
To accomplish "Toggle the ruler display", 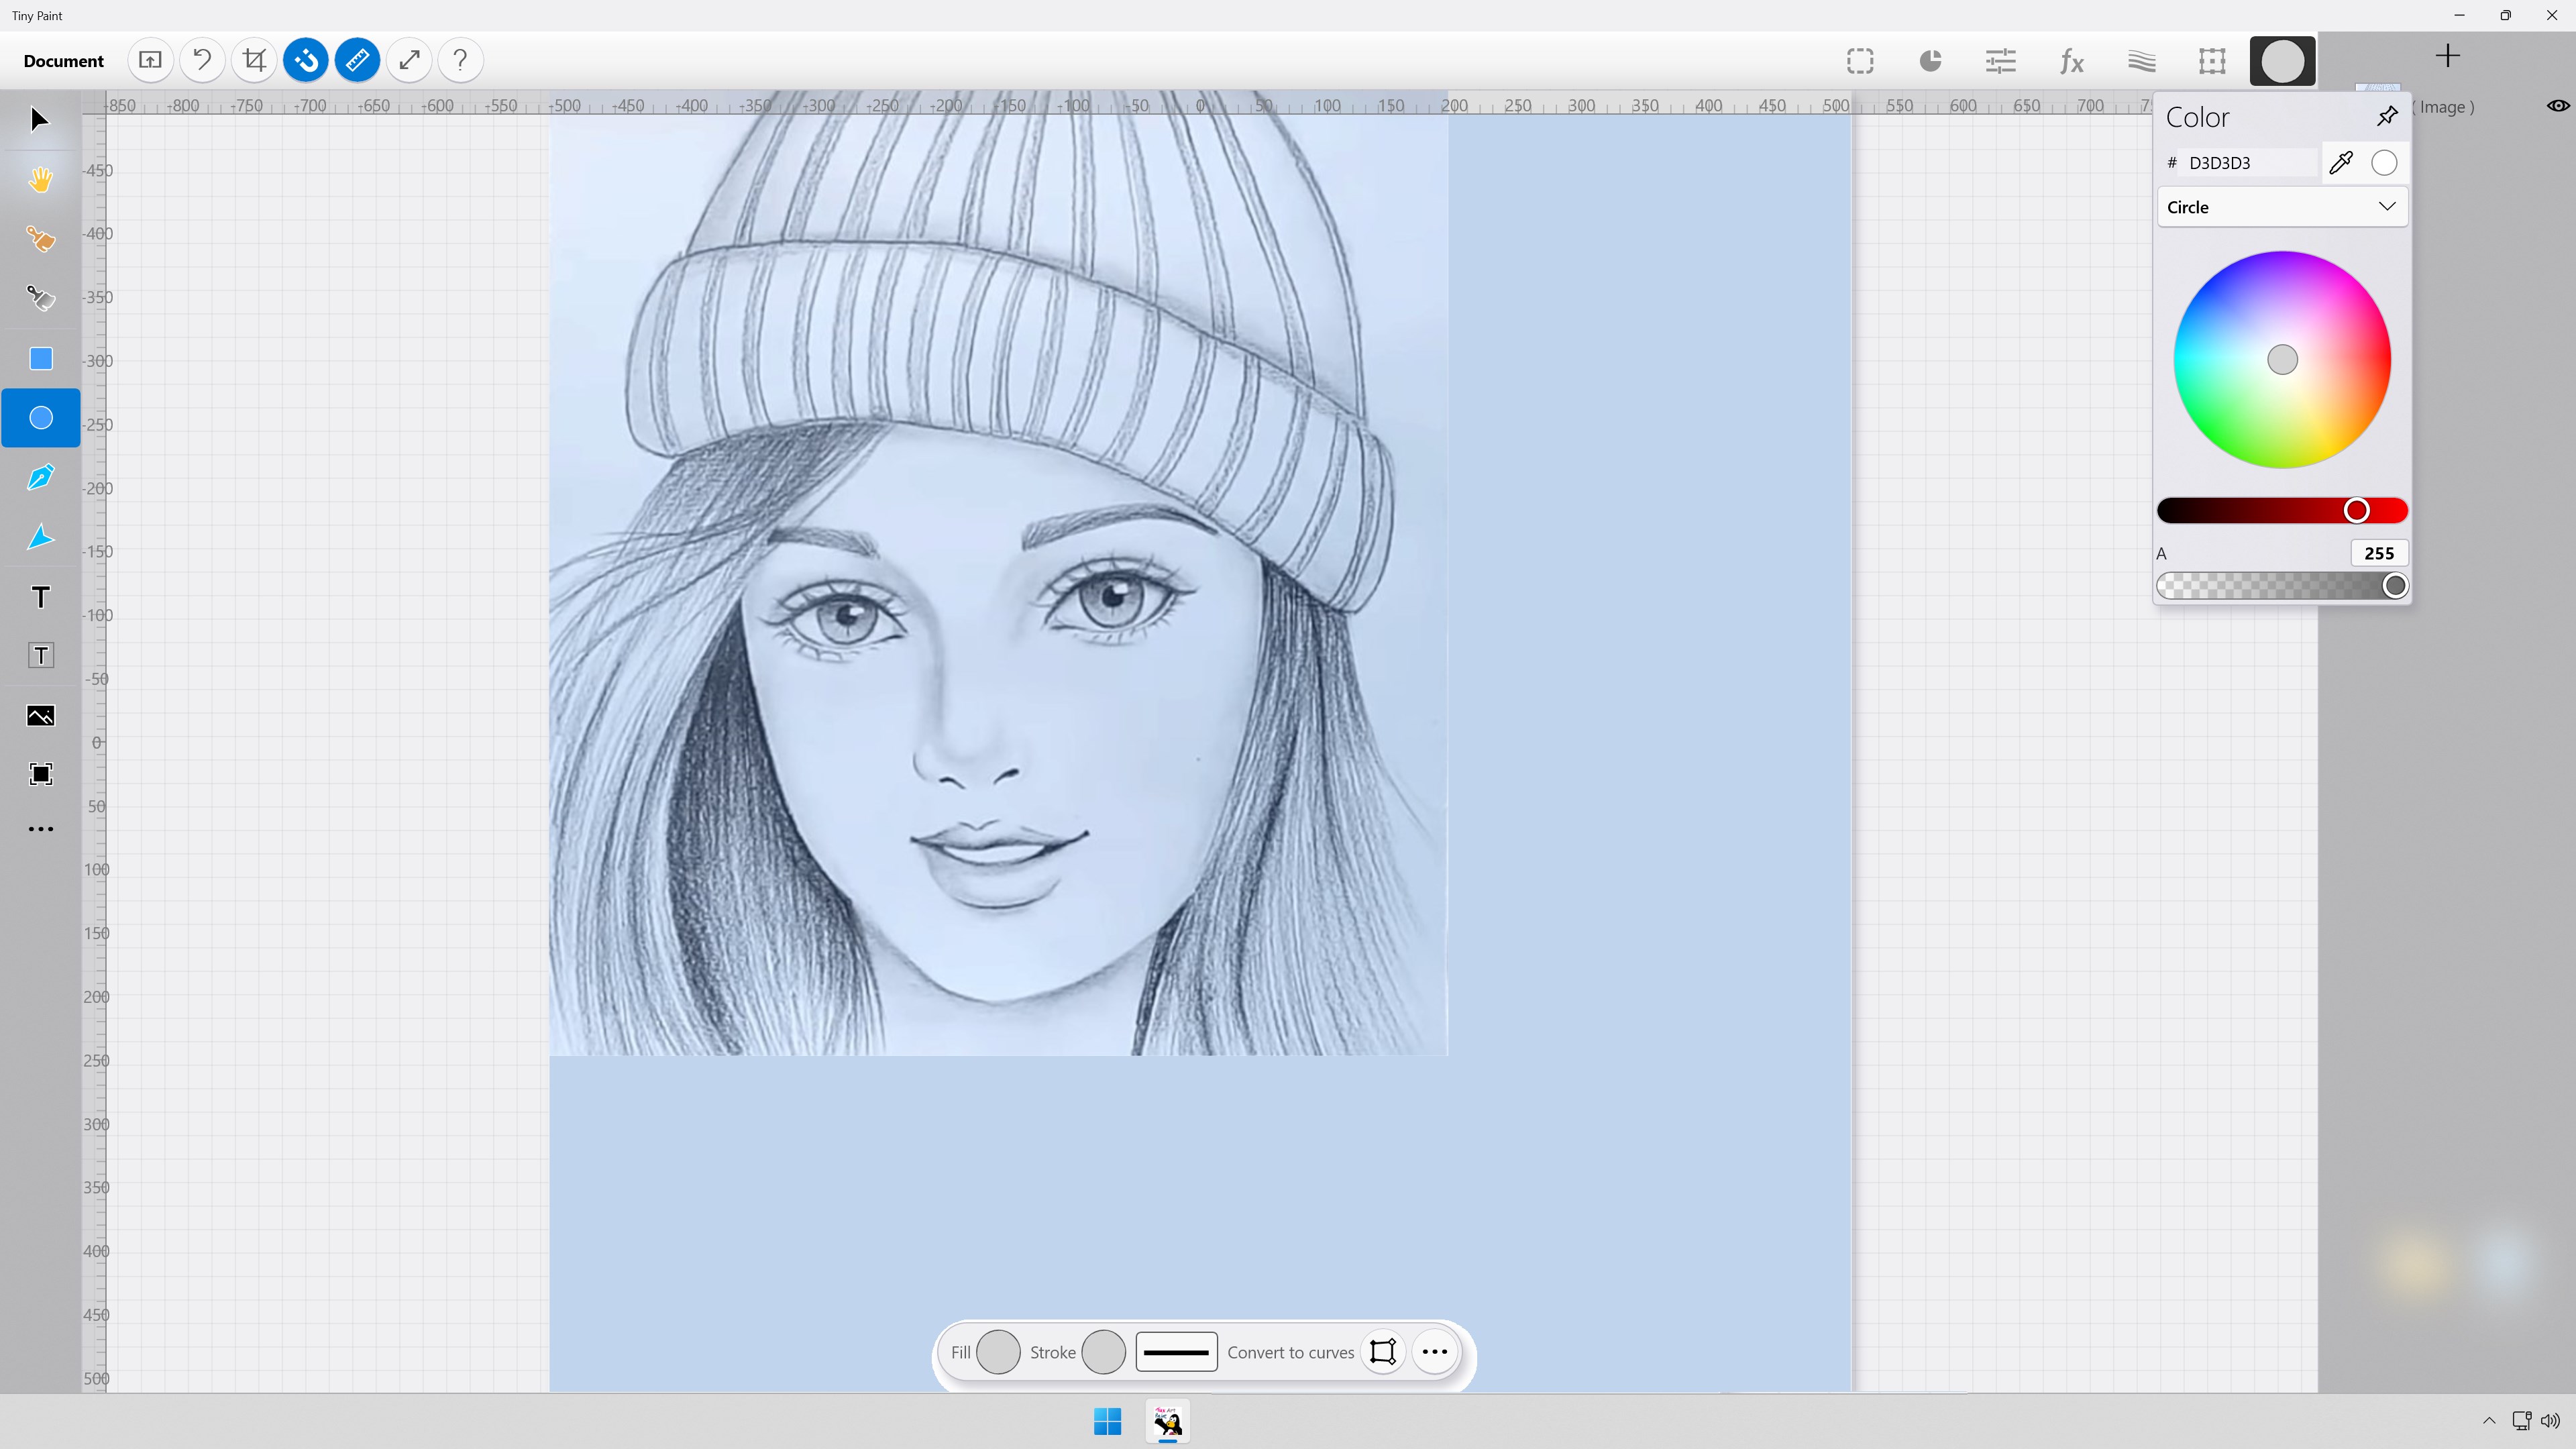I will (357, 60).
